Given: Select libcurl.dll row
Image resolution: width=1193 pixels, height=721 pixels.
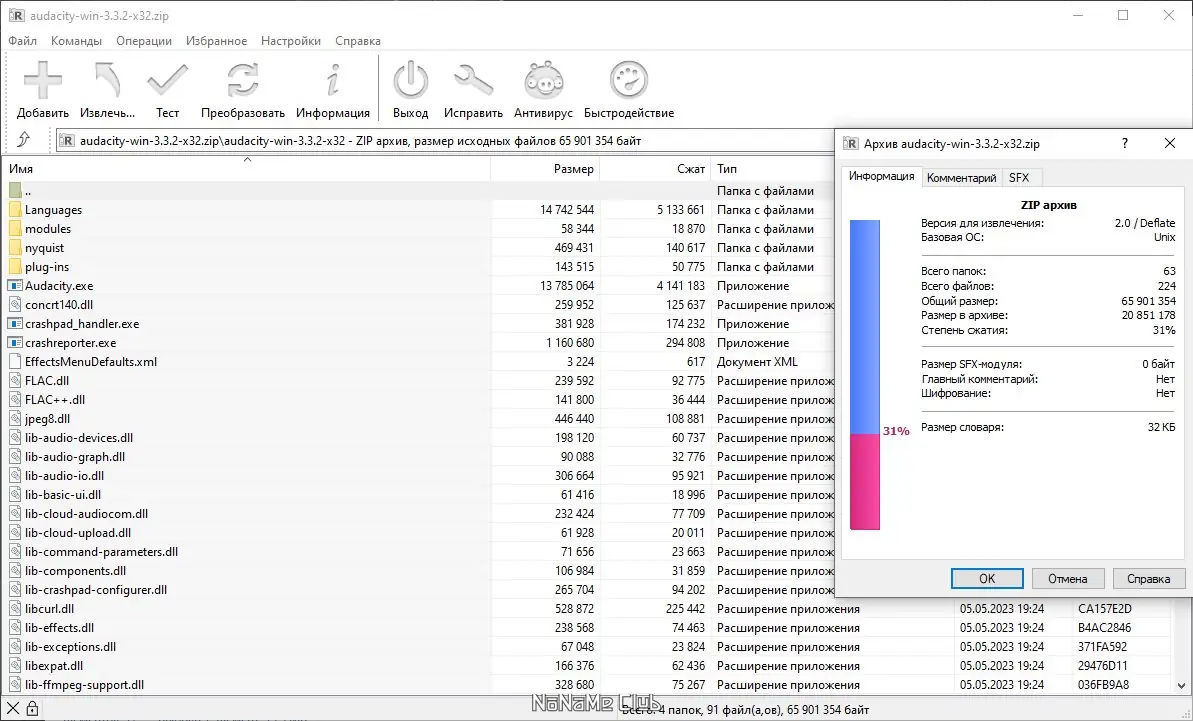Looking at the screenshot, I should 587,609.
